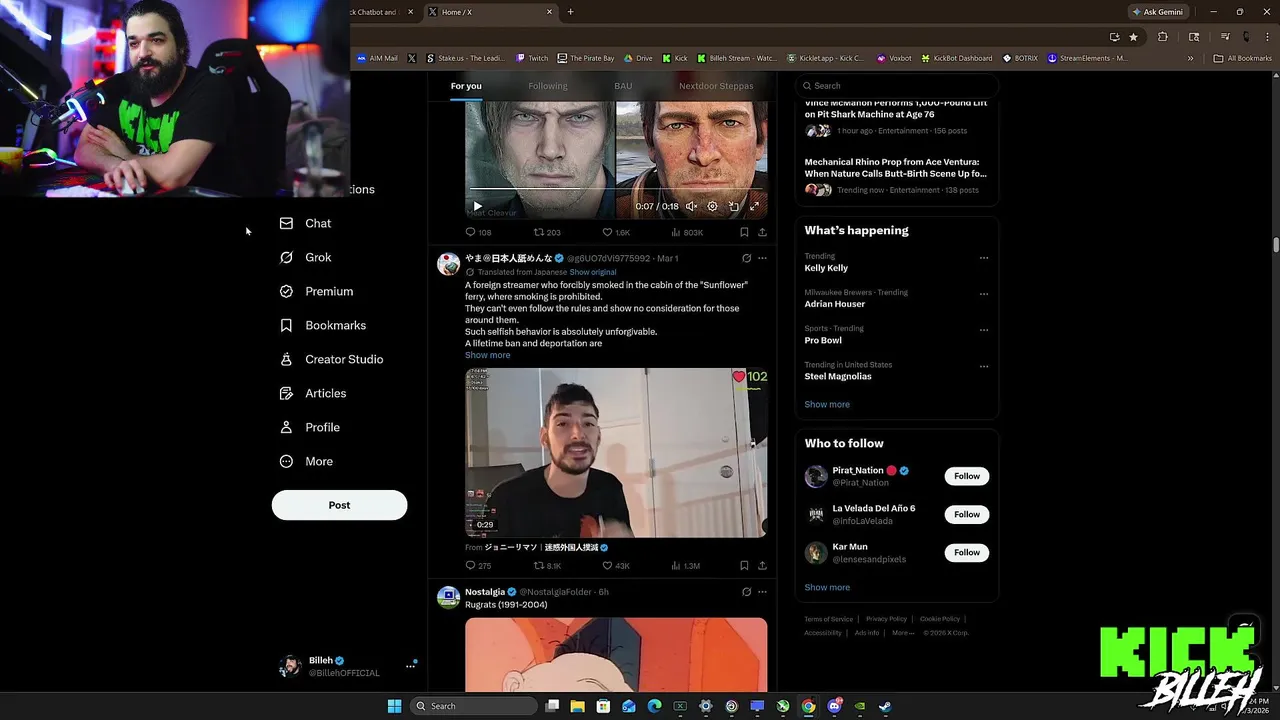This screenshot has width=1280, height=720.
Task: Open the More menu in X sidebar
Action: 306,461
